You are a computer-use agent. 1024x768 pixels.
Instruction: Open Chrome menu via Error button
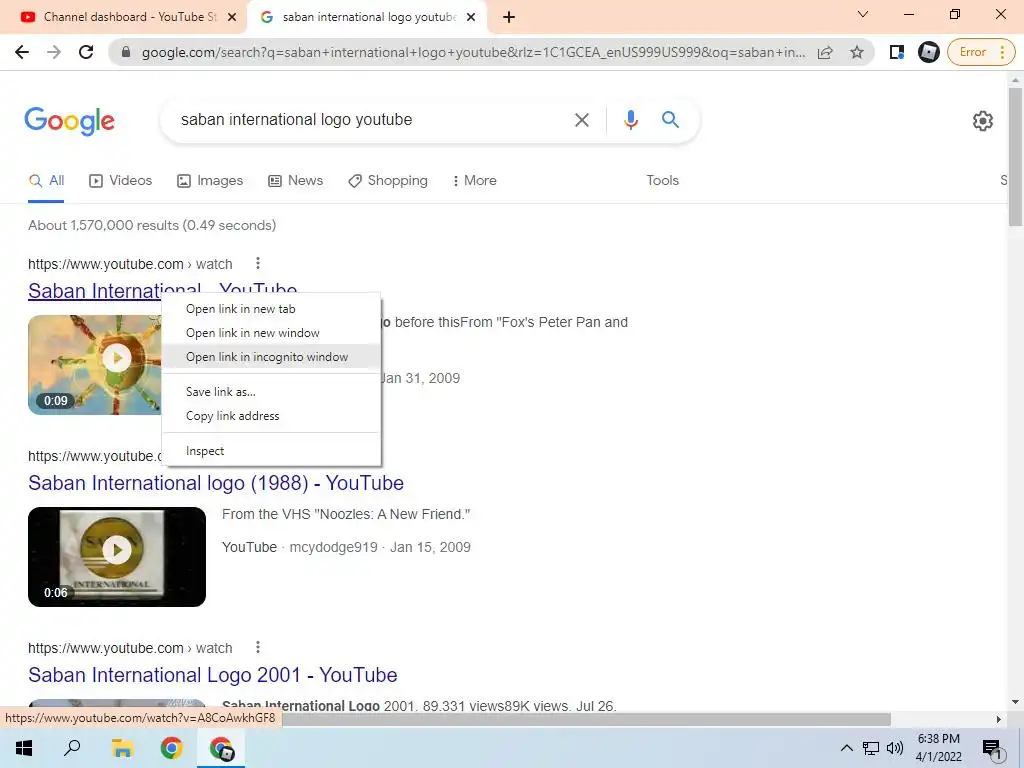click(981, 52)
